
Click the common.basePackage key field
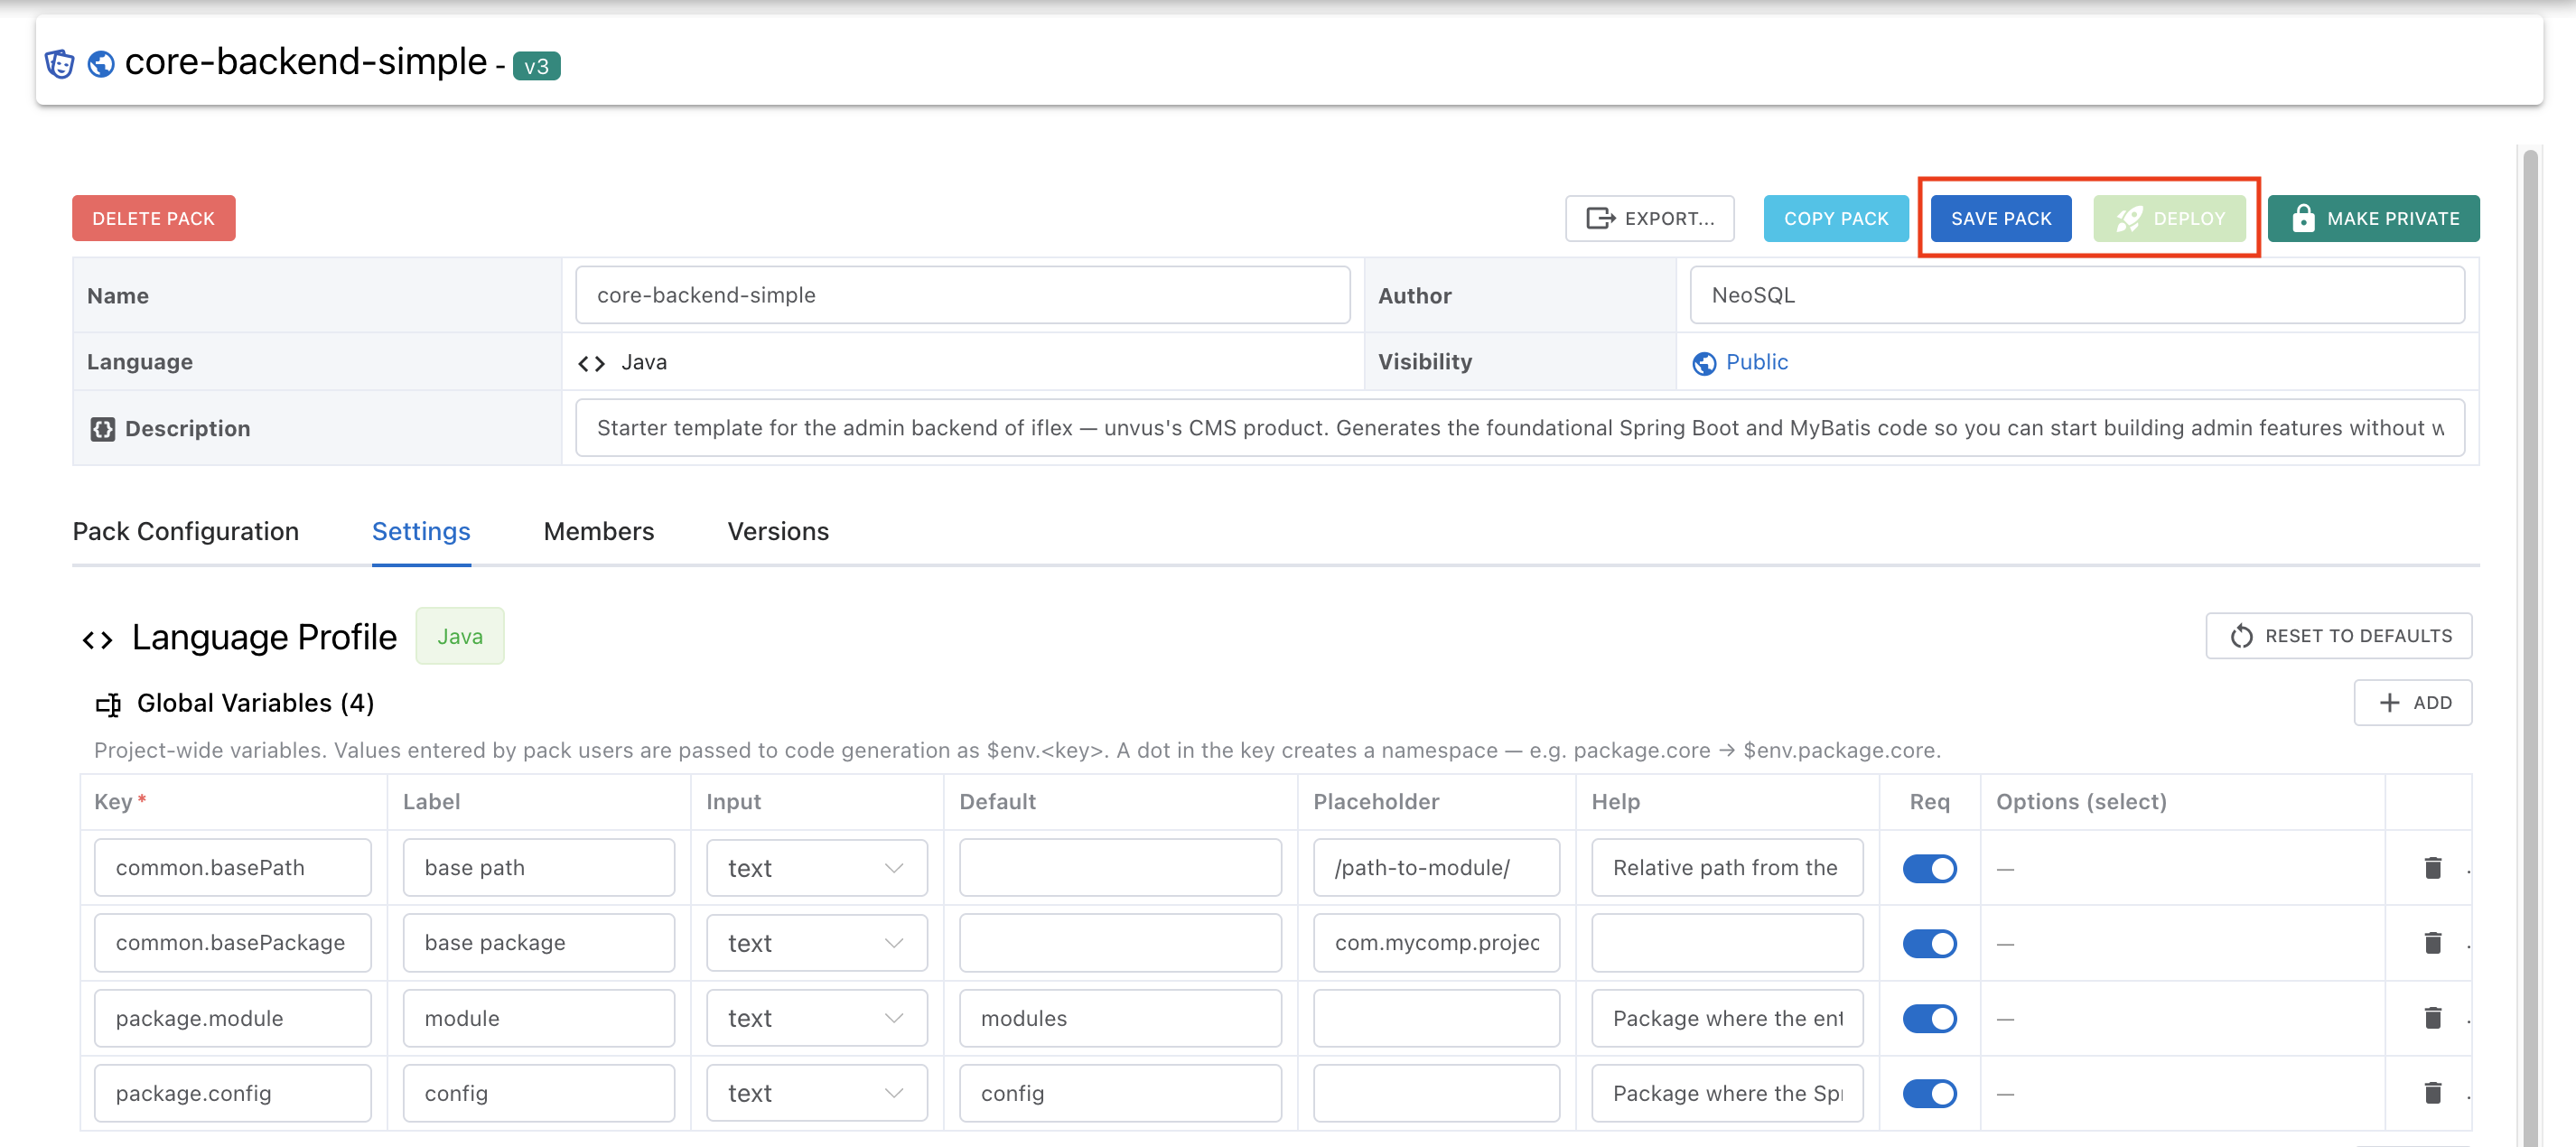pyautogui.click(x=232, y=943)
